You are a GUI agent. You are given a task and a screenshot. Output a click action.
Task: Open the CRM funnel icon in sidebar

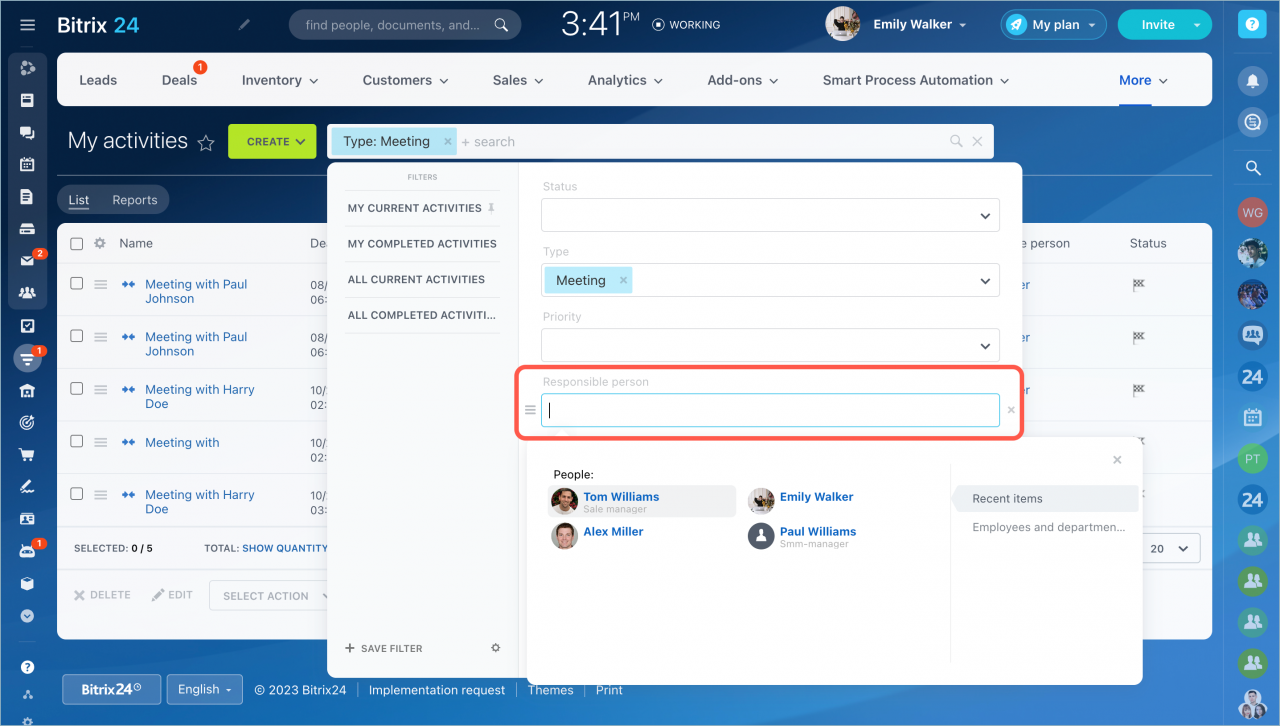pyautogui.click(x=27, y=358)
